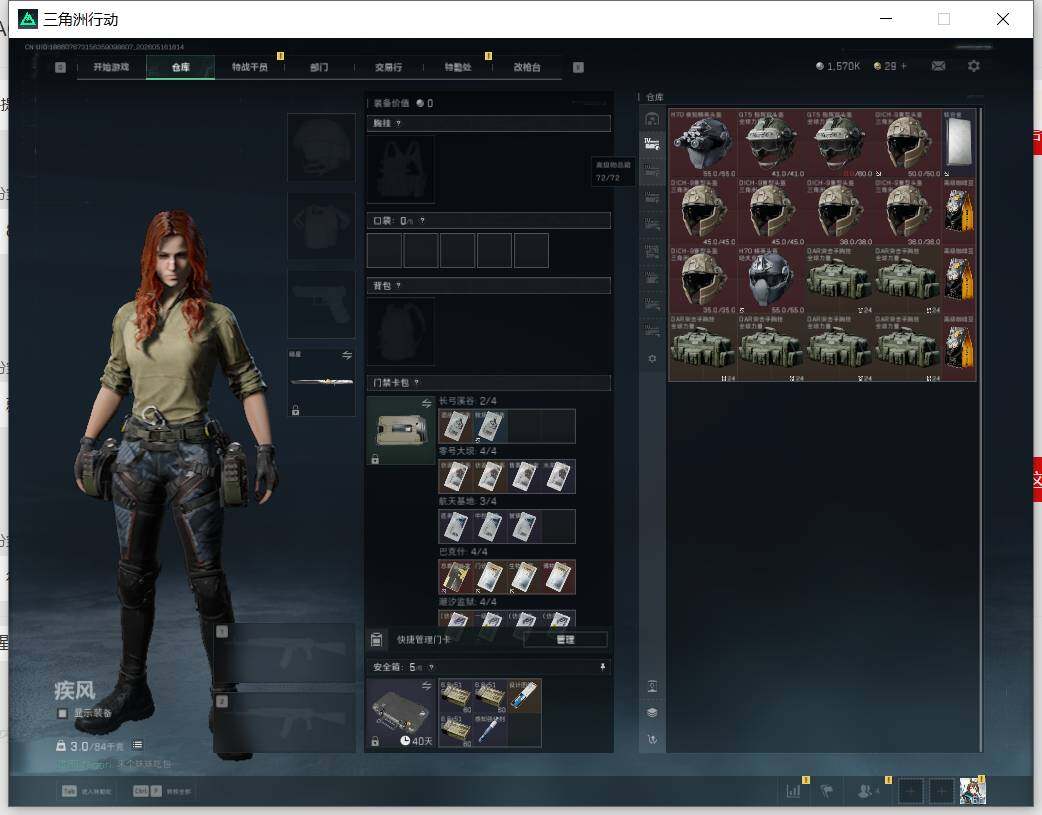Image resolution: width=1042 pixels, height=815 pixels.
Task: Select the H70 night vision helmet
Action: point(703,143)
